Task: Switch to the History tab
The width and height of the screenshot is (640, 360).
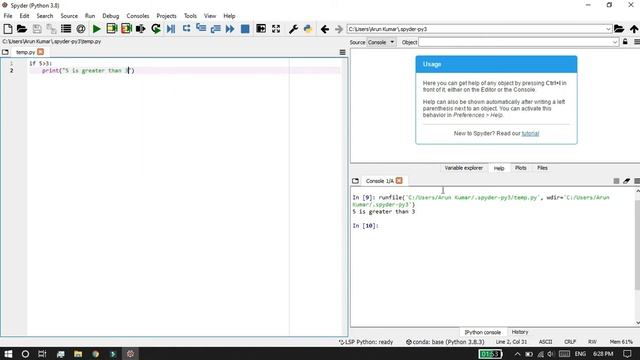Action: (520, 332)
